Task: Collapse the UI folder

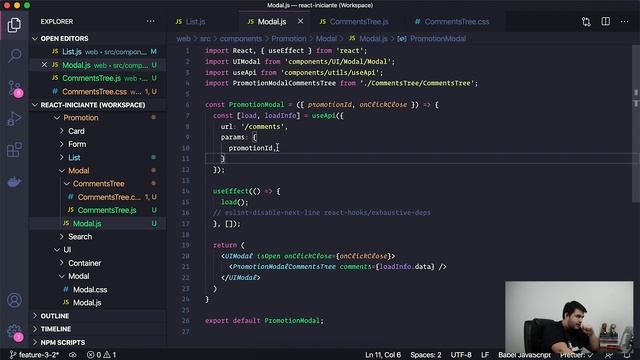Action: point(67,250)
